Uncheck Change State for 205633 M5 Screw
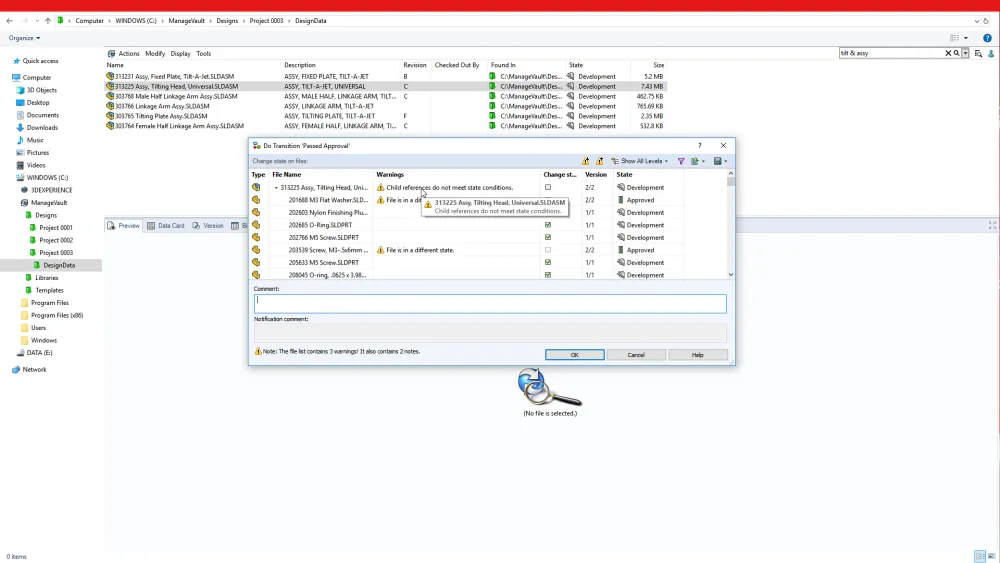This screenshot has width=1000, height=563. click(548, 262)
